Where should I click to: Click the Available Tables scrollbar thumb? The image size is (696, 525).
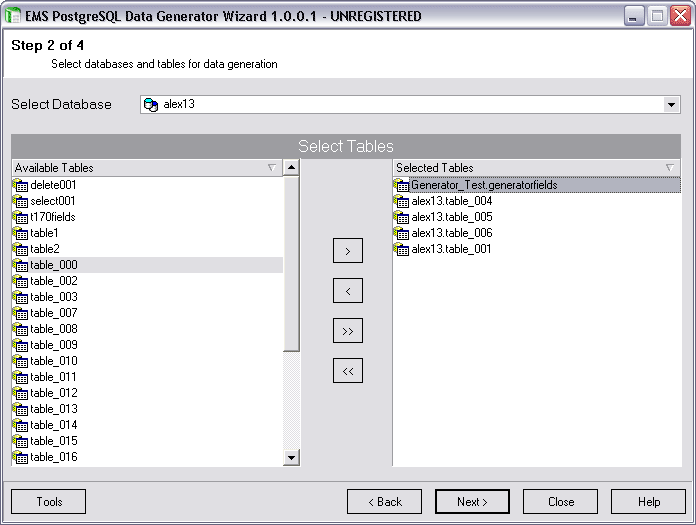click(x=291, y=264)
